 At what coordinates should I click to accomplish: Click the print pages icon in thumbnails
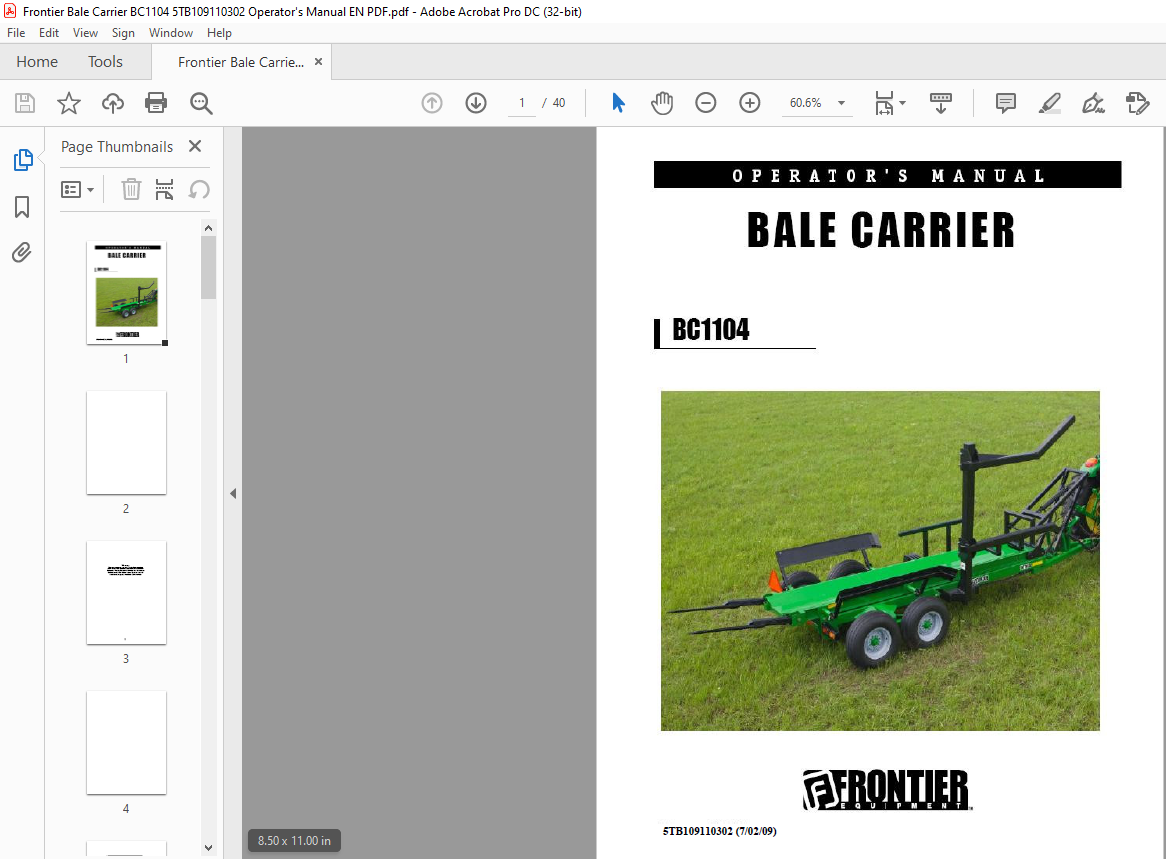[x=164, y=190]
